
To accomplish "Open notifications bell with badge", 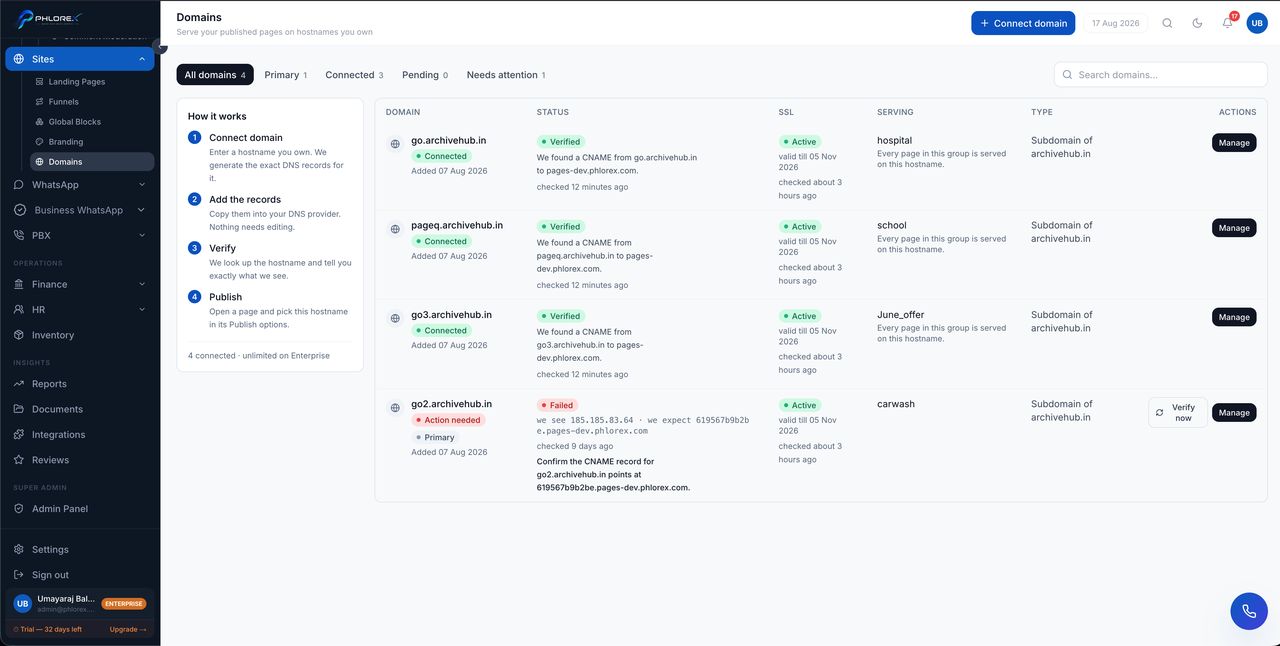I will (1228, 23).
